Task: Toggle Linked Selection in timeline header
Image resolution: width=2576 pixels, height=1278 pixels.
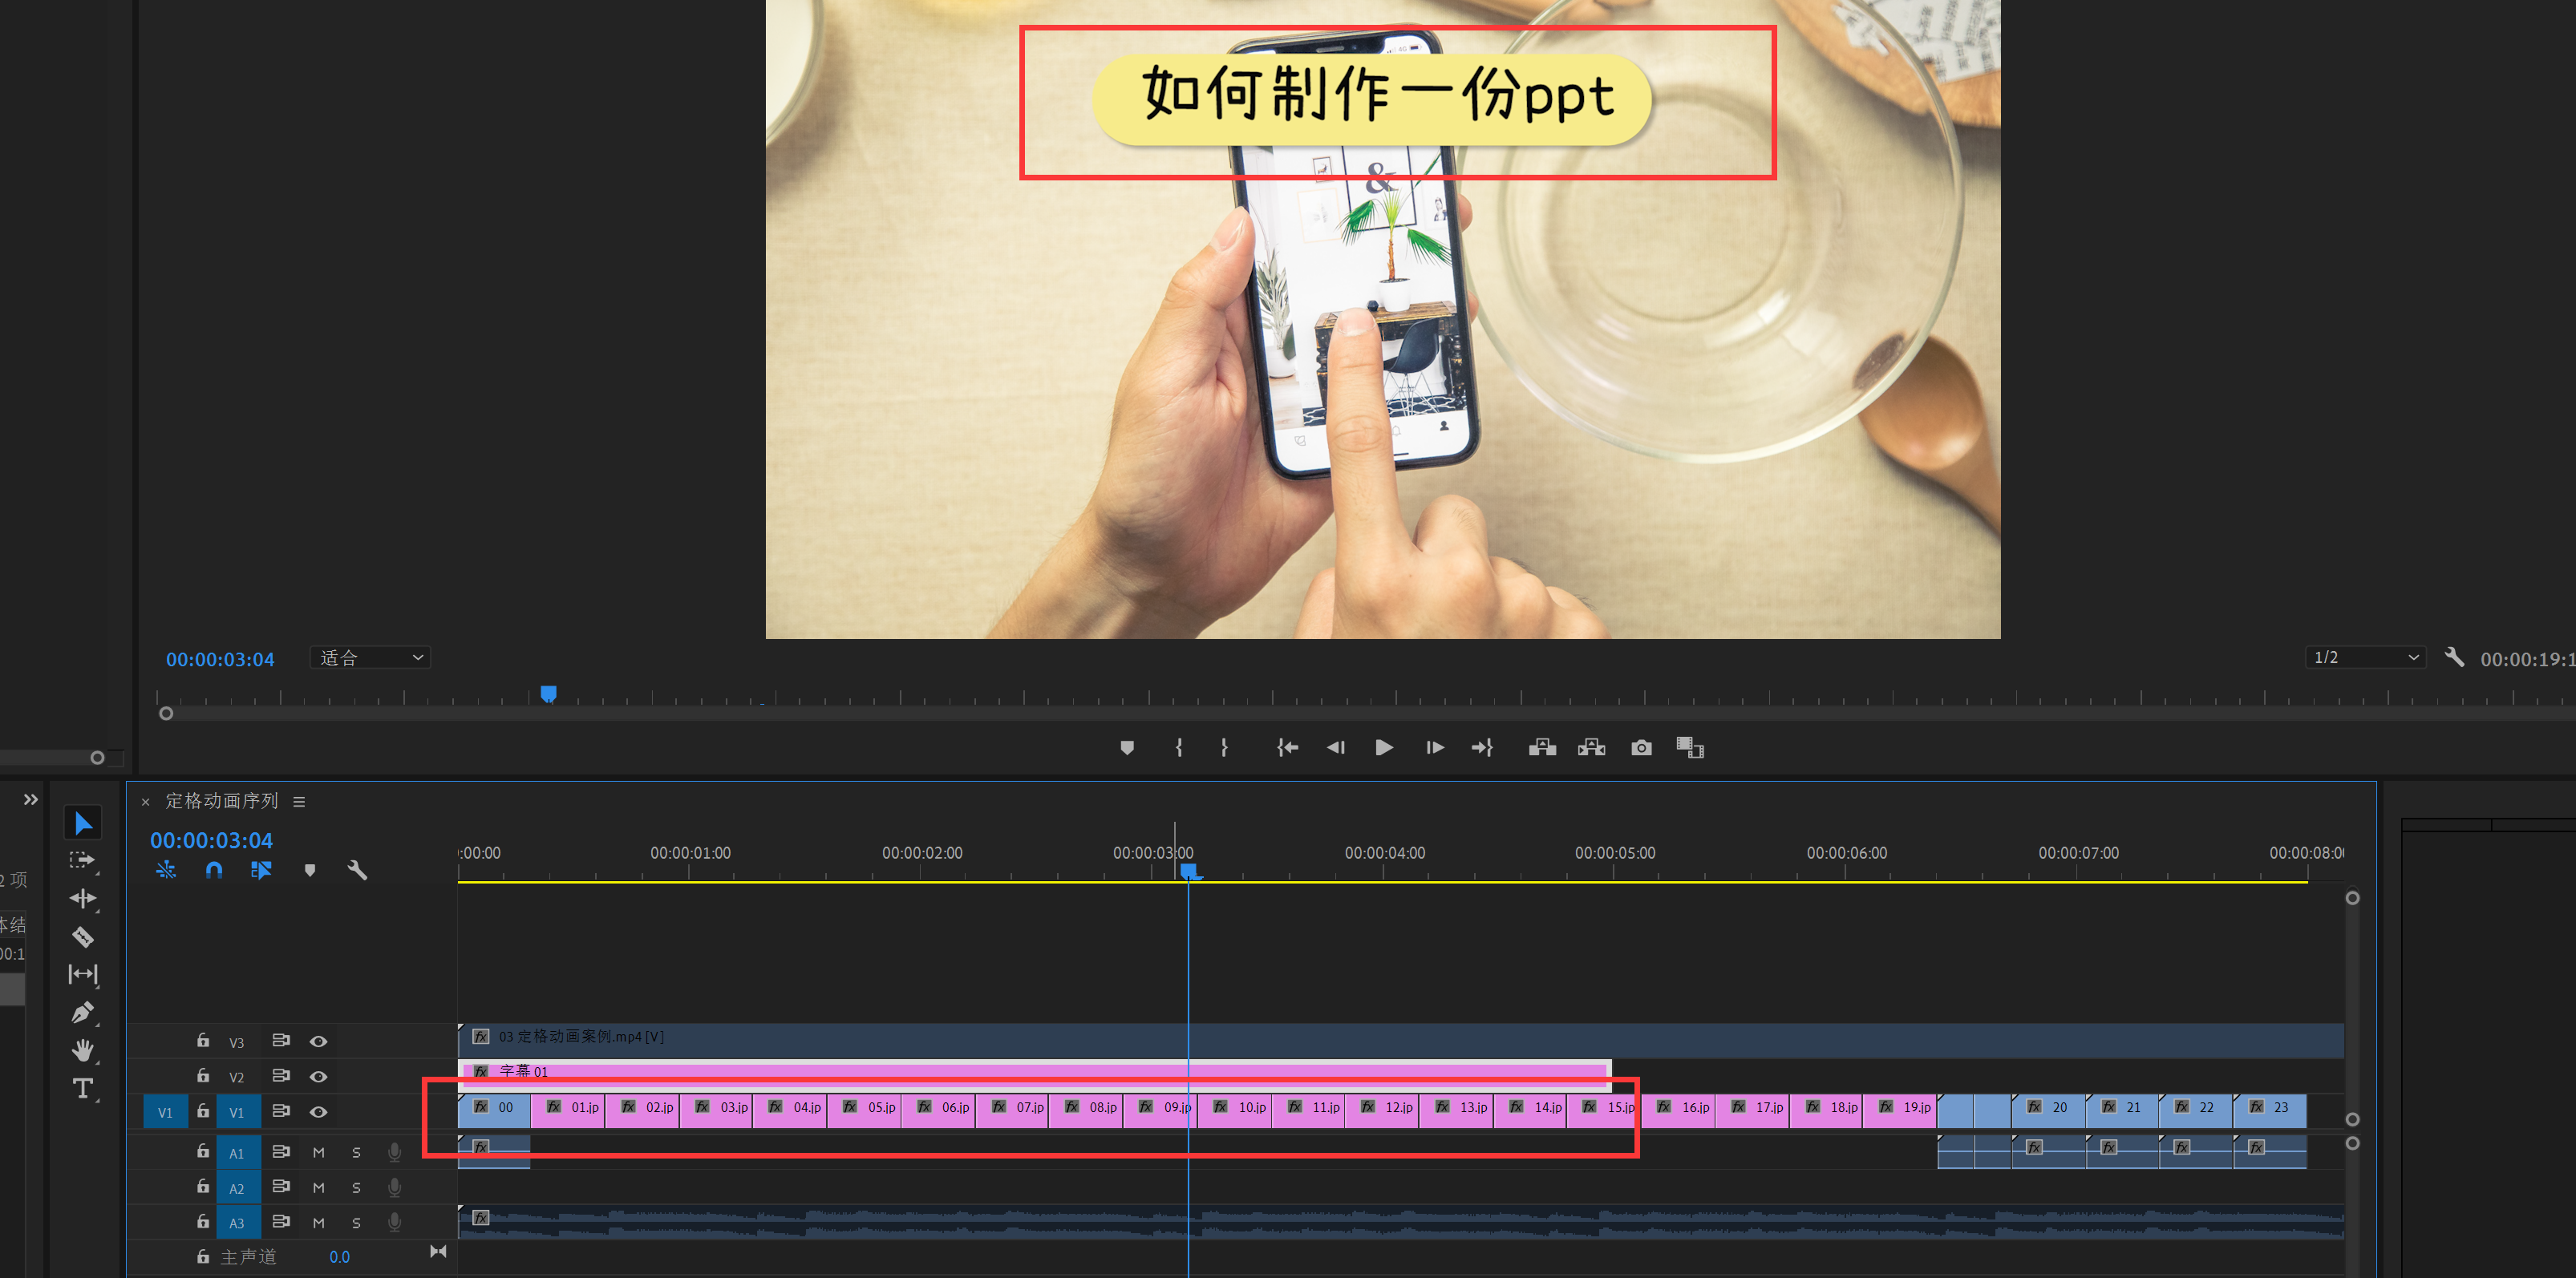Action: (x=261, y=870)
